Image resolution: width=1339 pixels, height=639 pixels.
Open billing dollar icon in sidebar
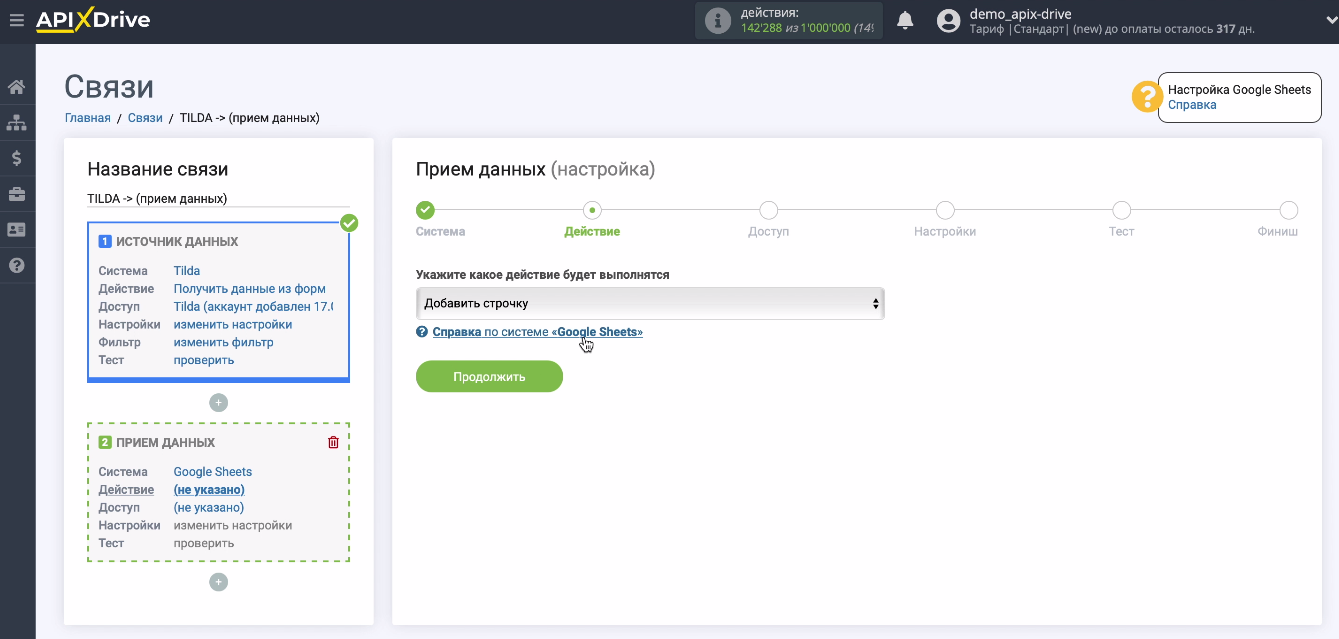coord(17,158)
